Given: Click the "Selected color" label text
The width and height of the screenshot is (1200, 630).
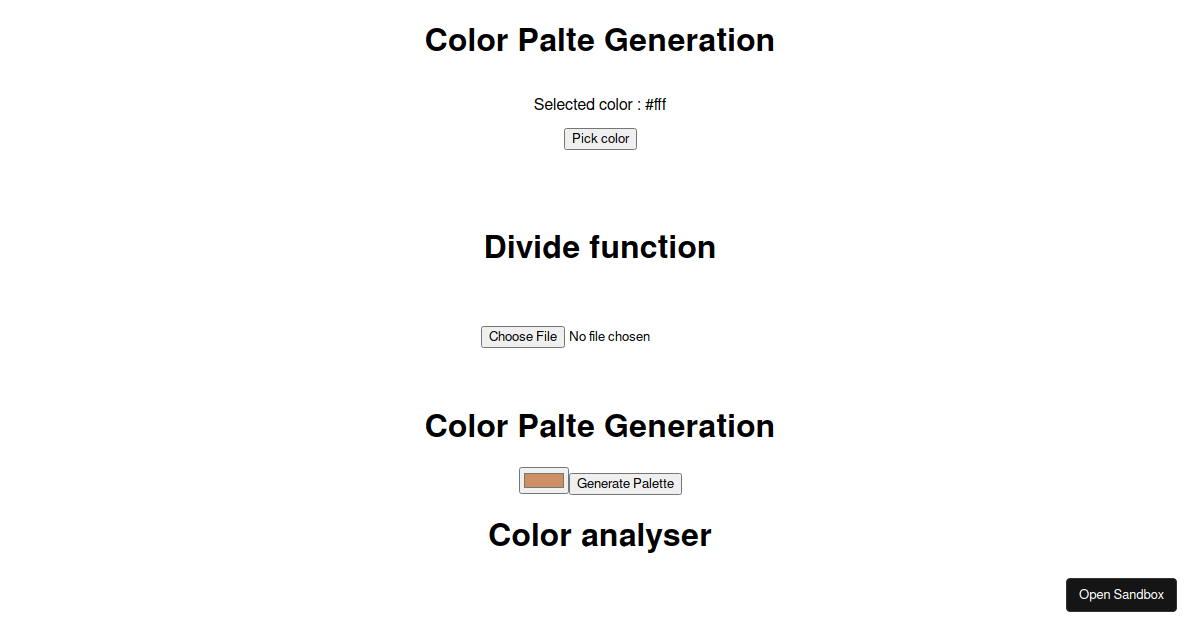Looking at the screenshot, I should (583, 104).
